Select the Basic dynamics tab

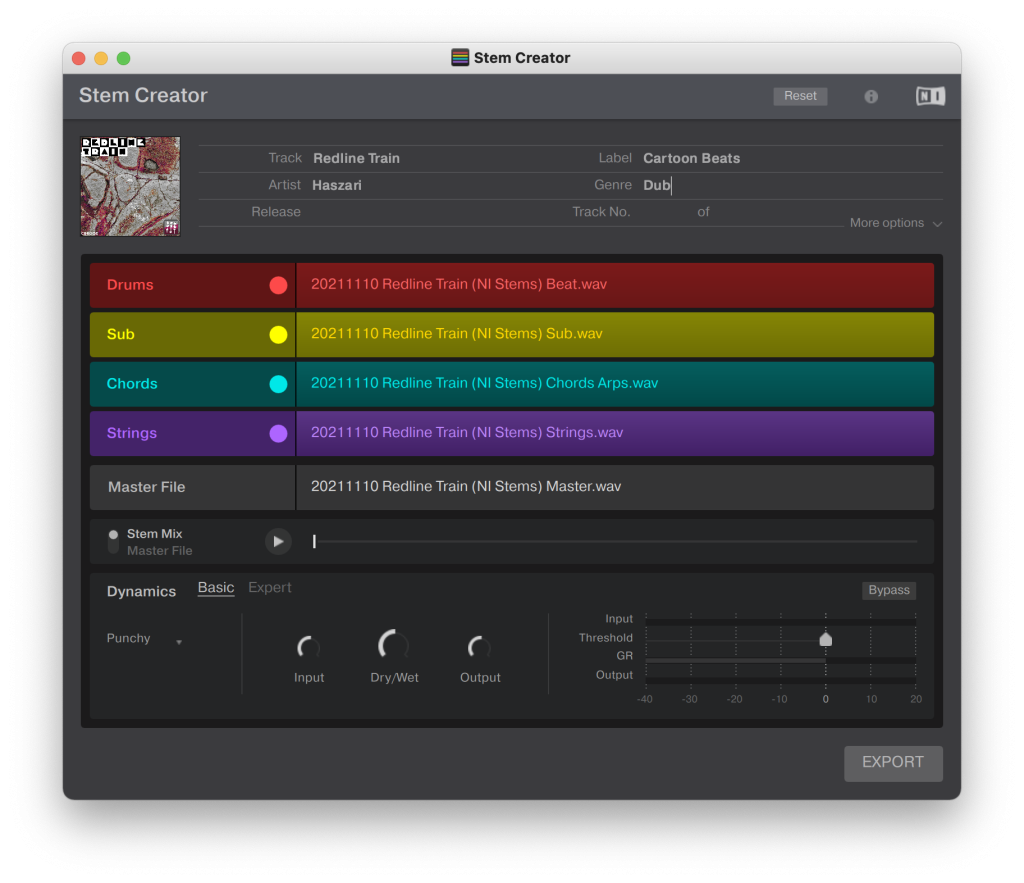(x=216, y=588)
